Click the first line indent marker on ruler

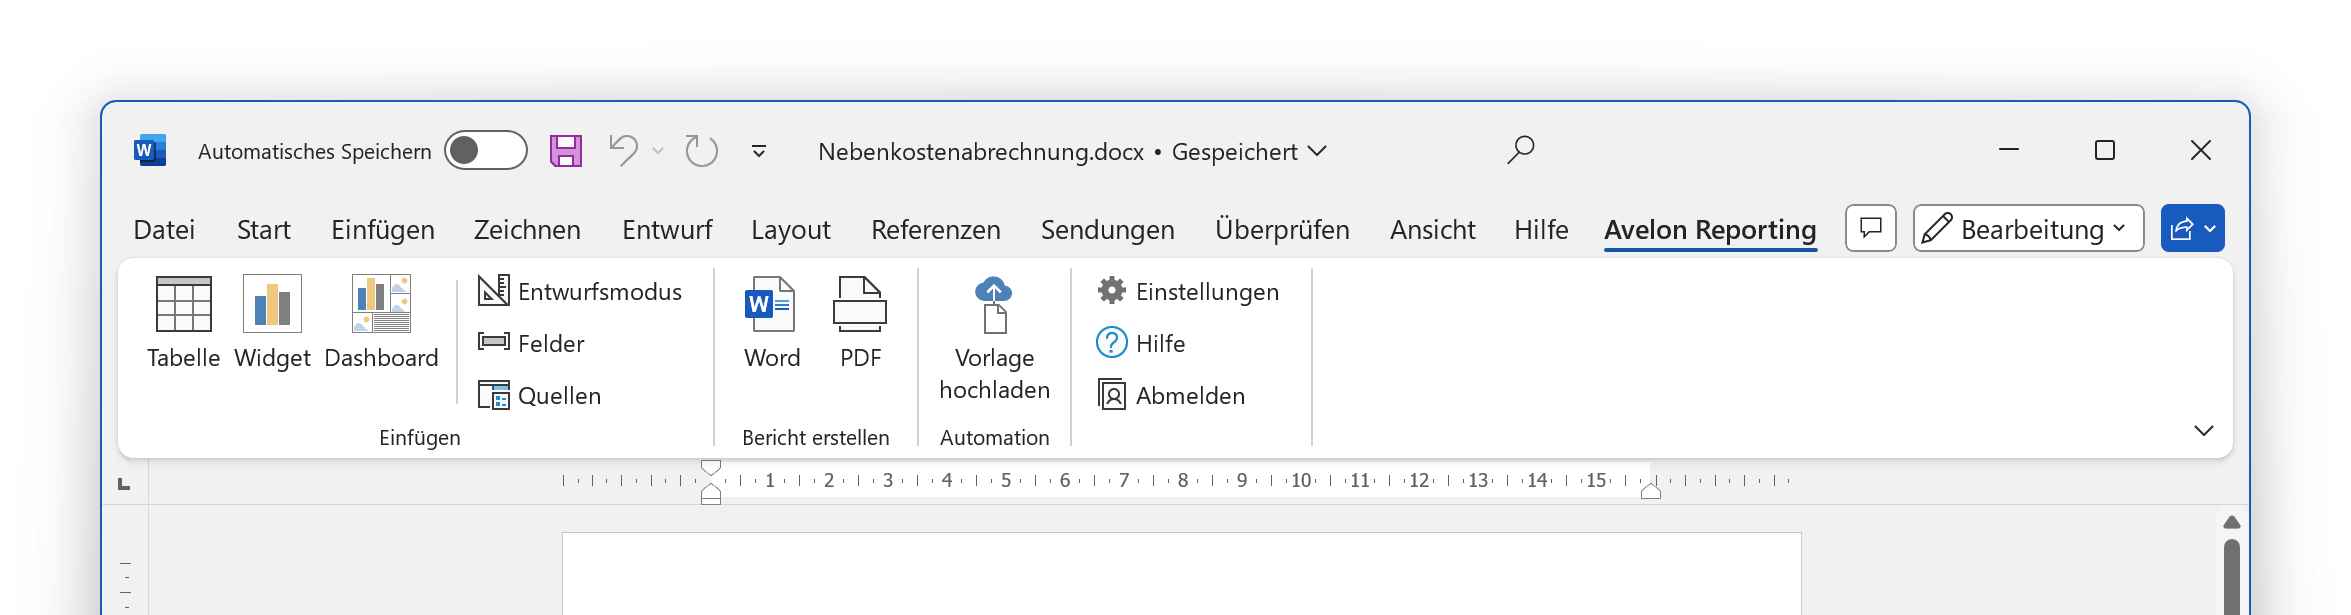point(711,467)
